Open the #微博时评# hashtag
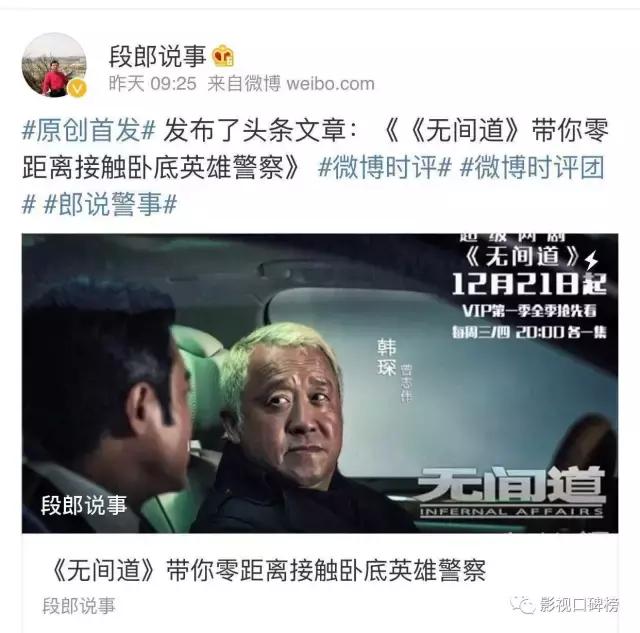 point(385,168)
